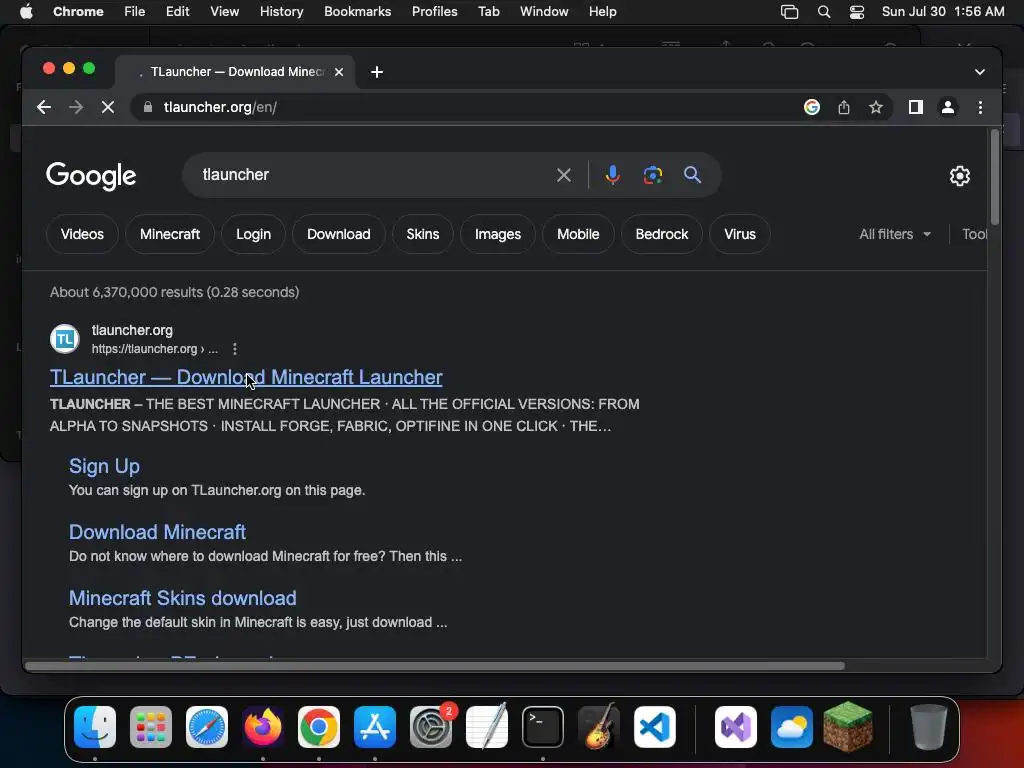1024x768 pixels.
Task: Select the Download filter chip
Action: [x=338, y=234]
